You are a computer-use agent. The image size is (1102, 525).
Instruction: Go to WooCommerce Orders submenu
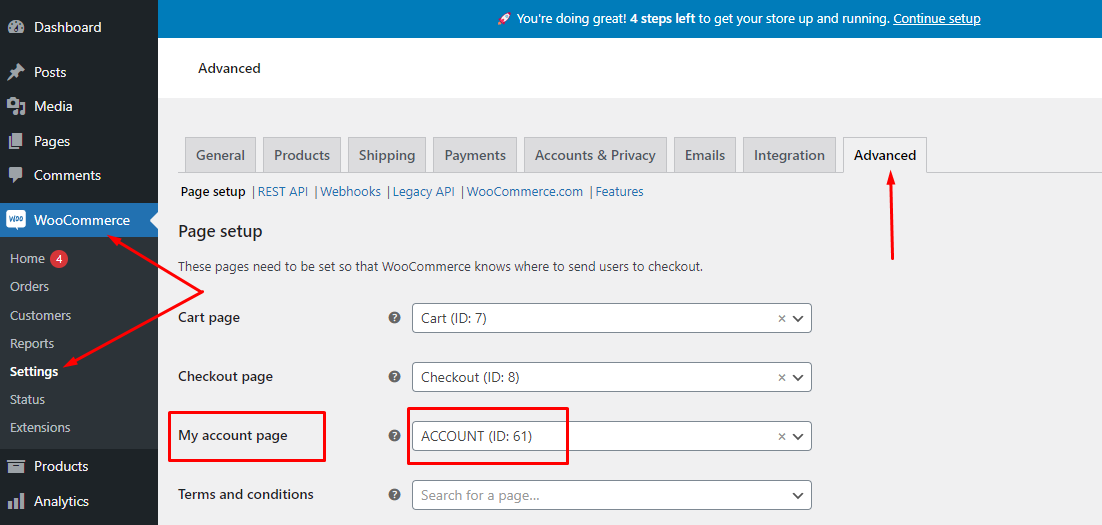pos(30,287)
